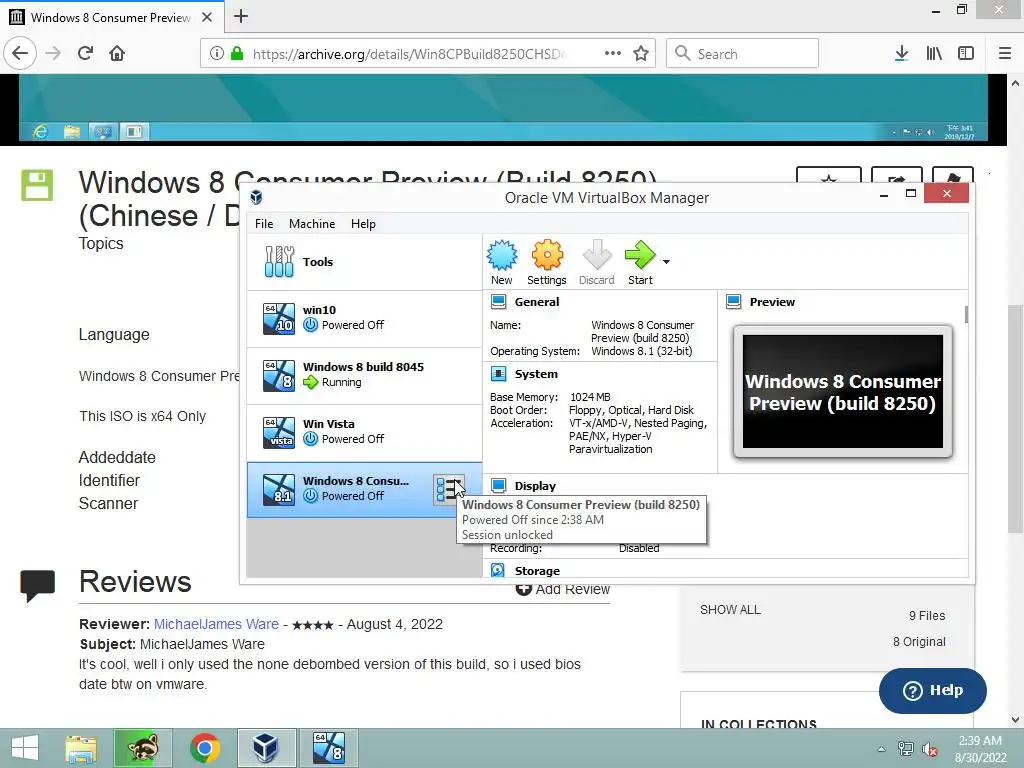Screen dimensions: 1024x768
Task: Toggle Firefox sidebar icon
Action: 966,53
